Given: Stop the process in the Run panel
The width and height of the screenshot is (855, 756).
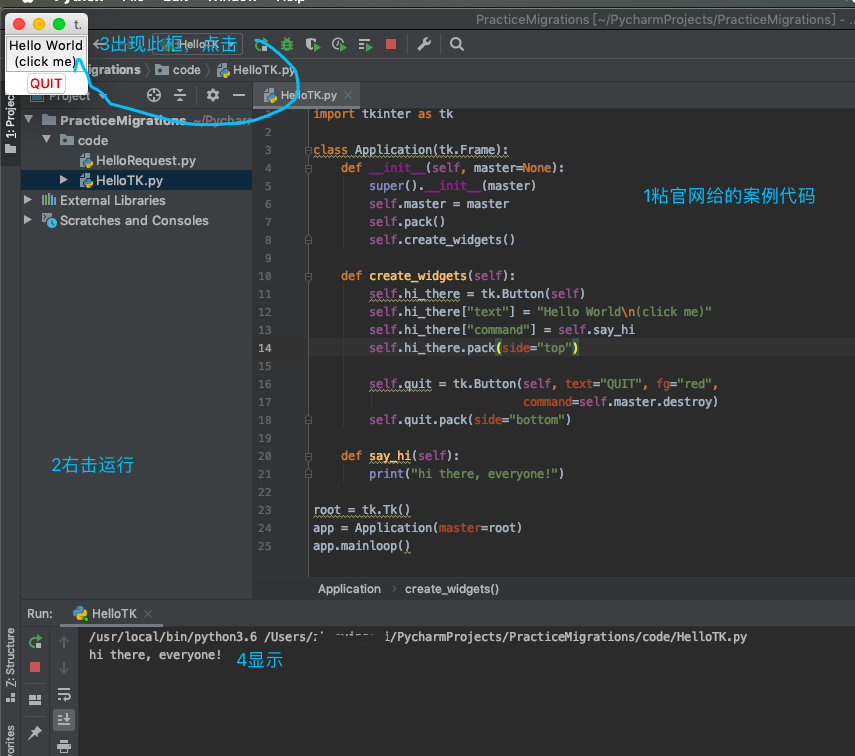Looking at the screenshot, I should [35, 667].
